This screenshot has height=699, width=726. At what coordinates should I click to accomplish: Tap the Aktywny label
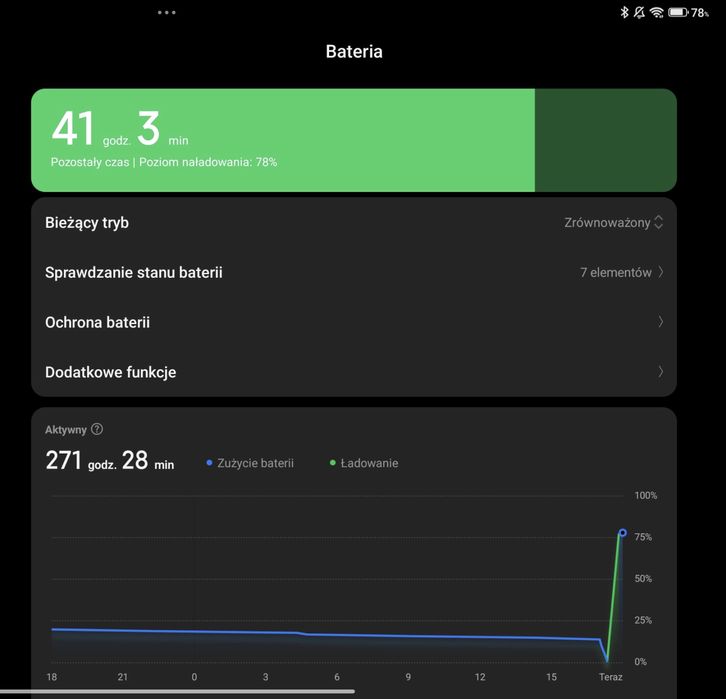66,430
